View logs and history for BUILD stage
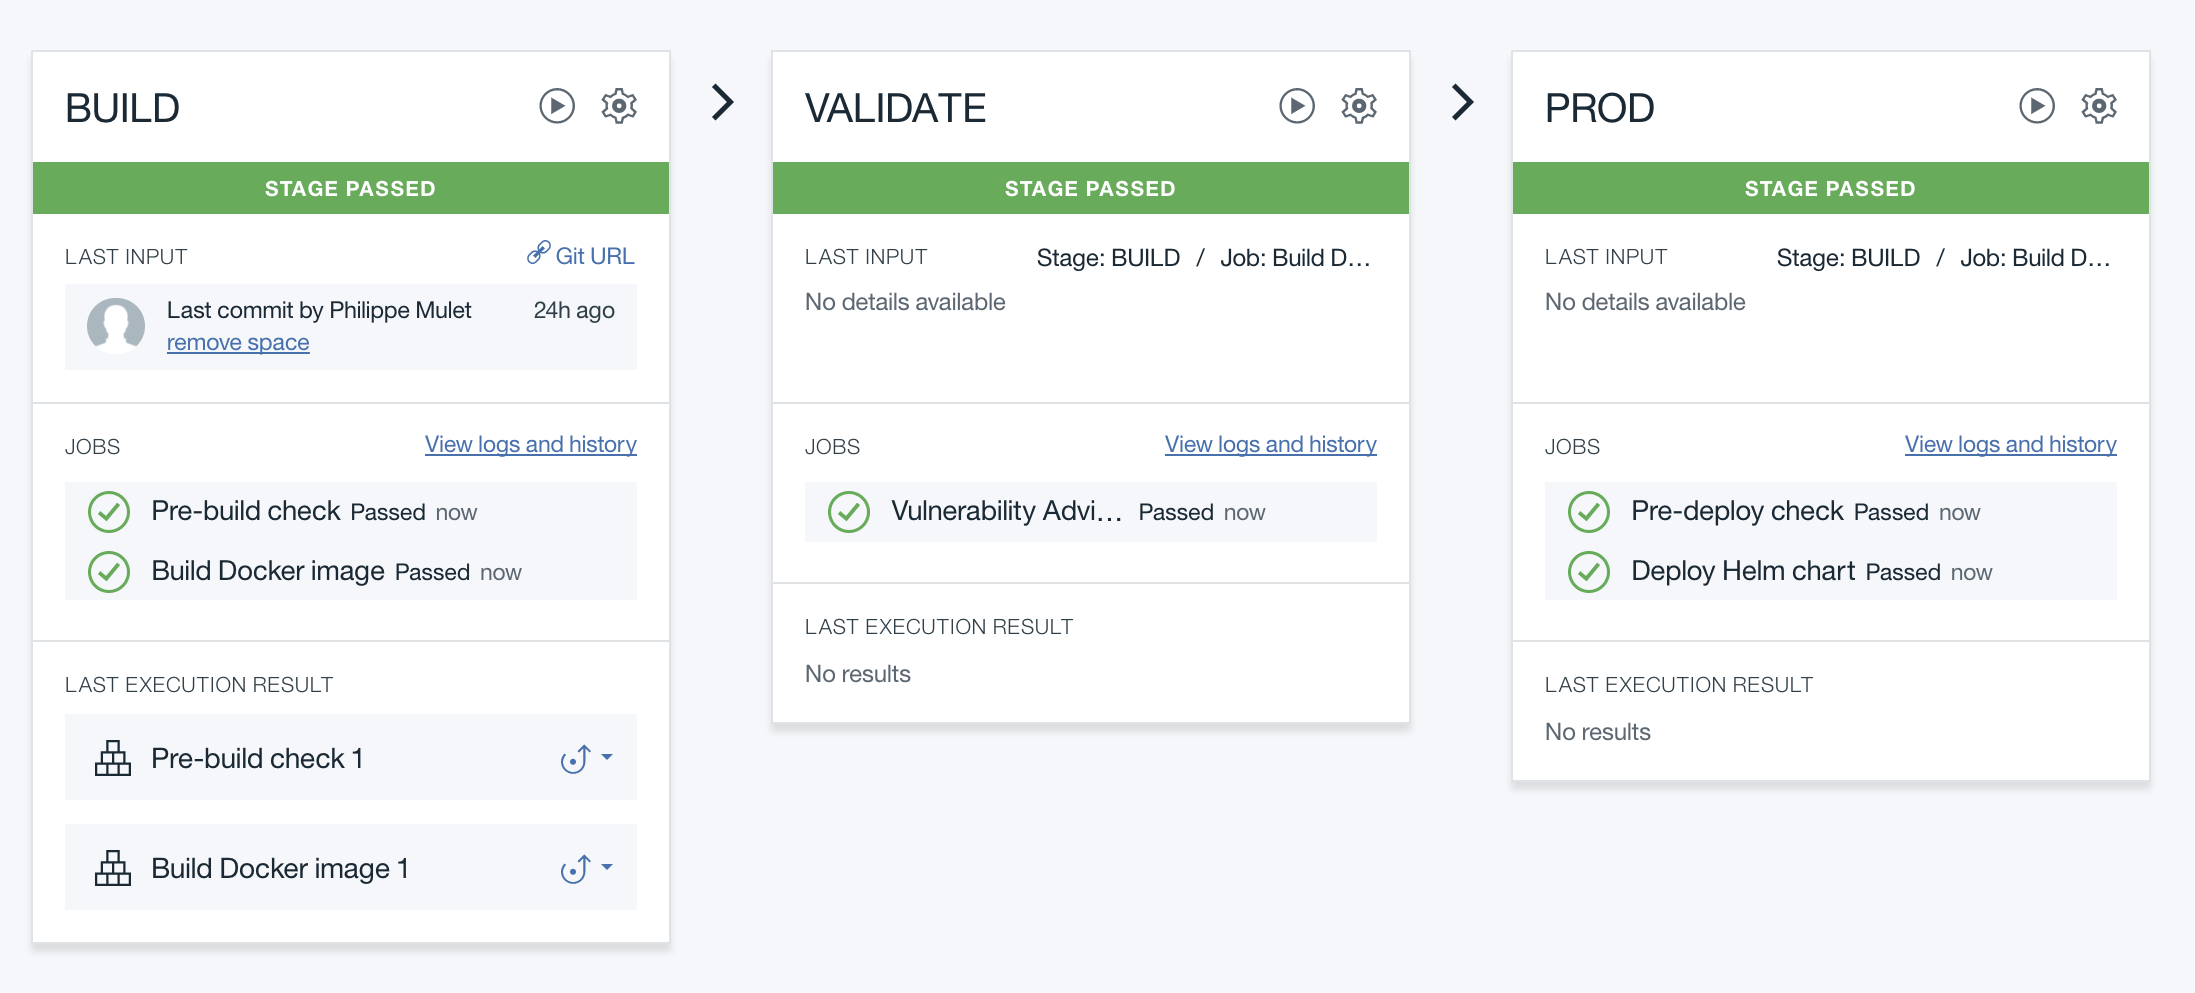The width and height of the screenshot is (2195, 993). tap(530, 445)
